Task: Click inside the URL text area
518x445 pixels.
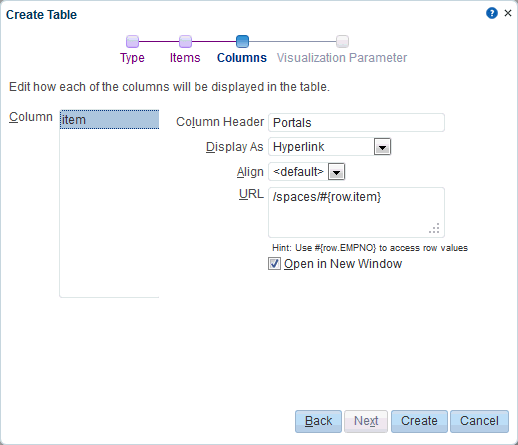Action: (x=356, y=212)
